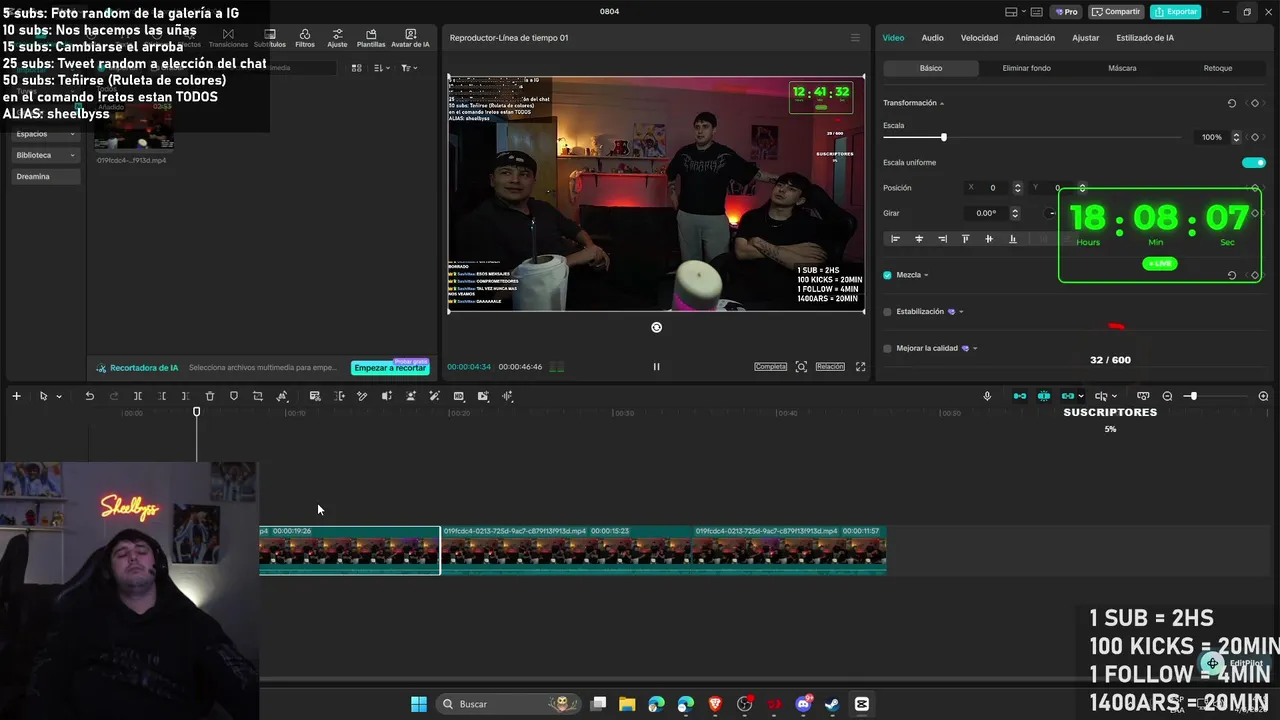This screenshot has width=1280, height=720.
Task: Open media sort options dropdown
Action: click(x=381, y=68)
